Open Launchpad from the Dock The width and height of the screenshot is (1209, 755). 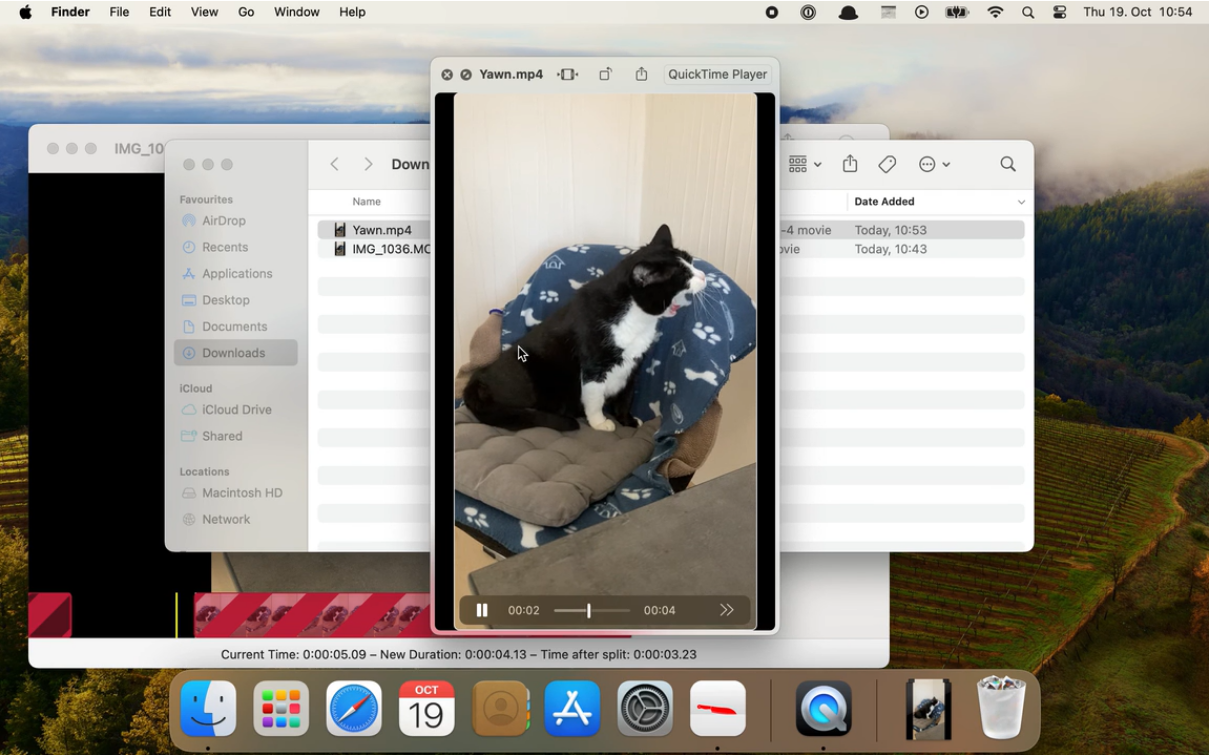pyautogui.click(x=281, y=709)
